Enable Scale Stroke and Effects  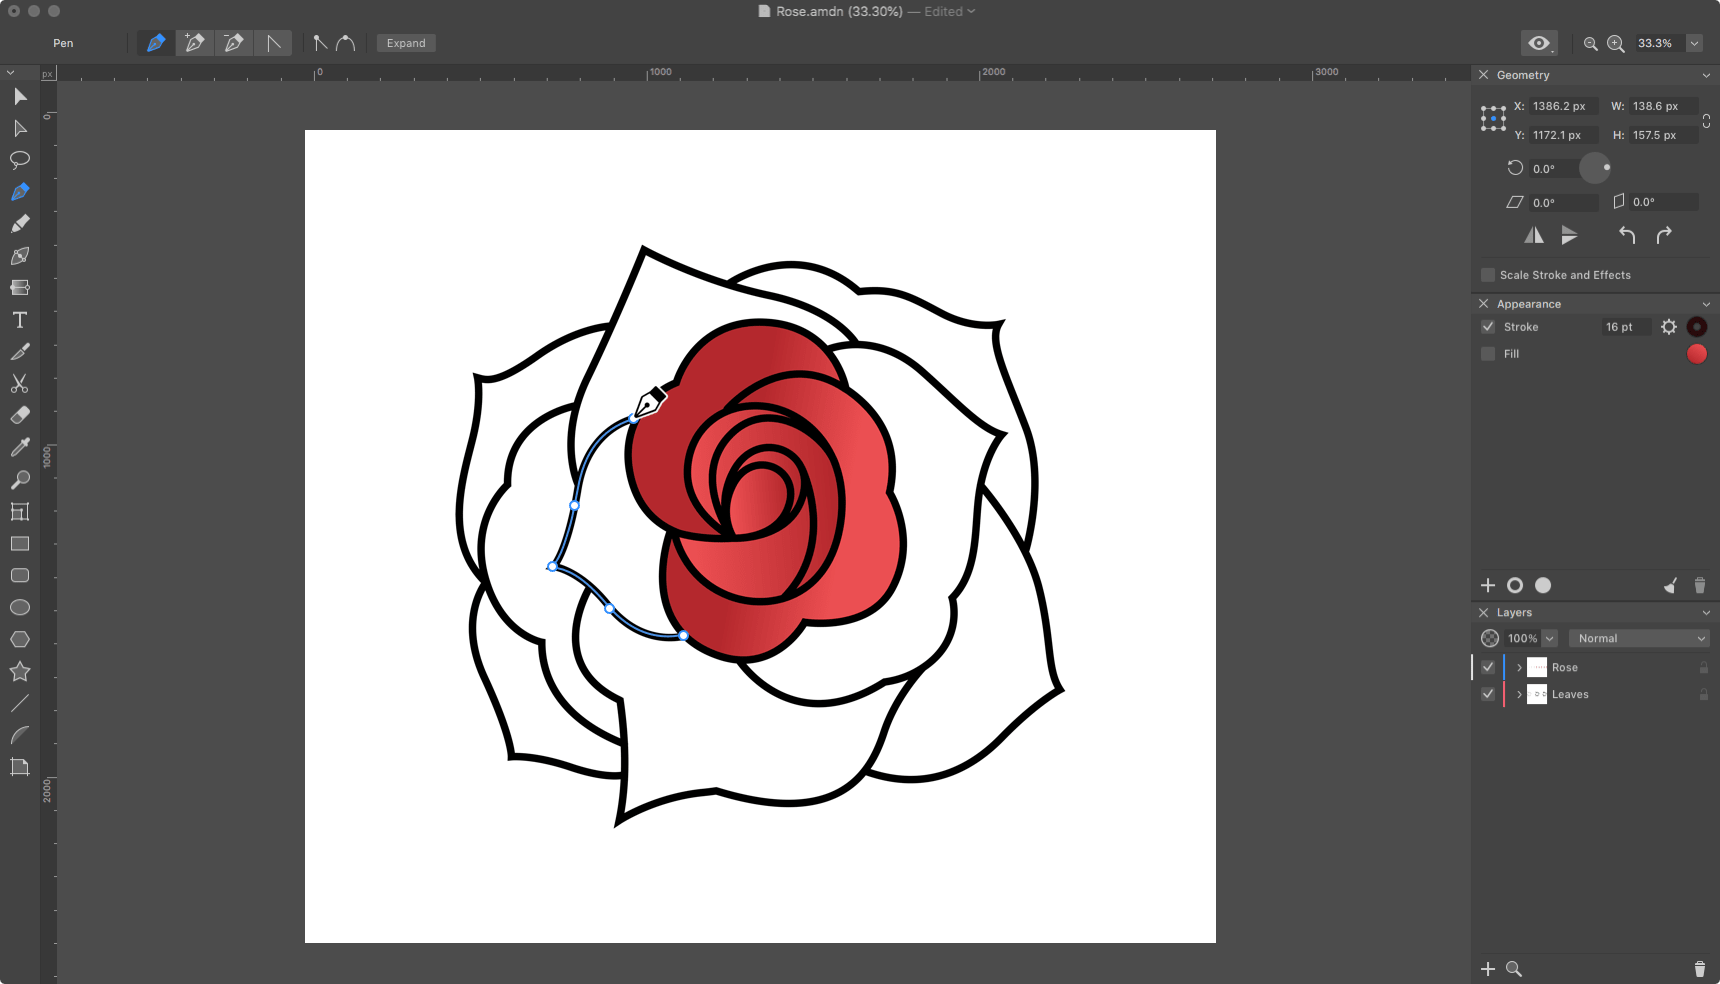point(1488,275)
